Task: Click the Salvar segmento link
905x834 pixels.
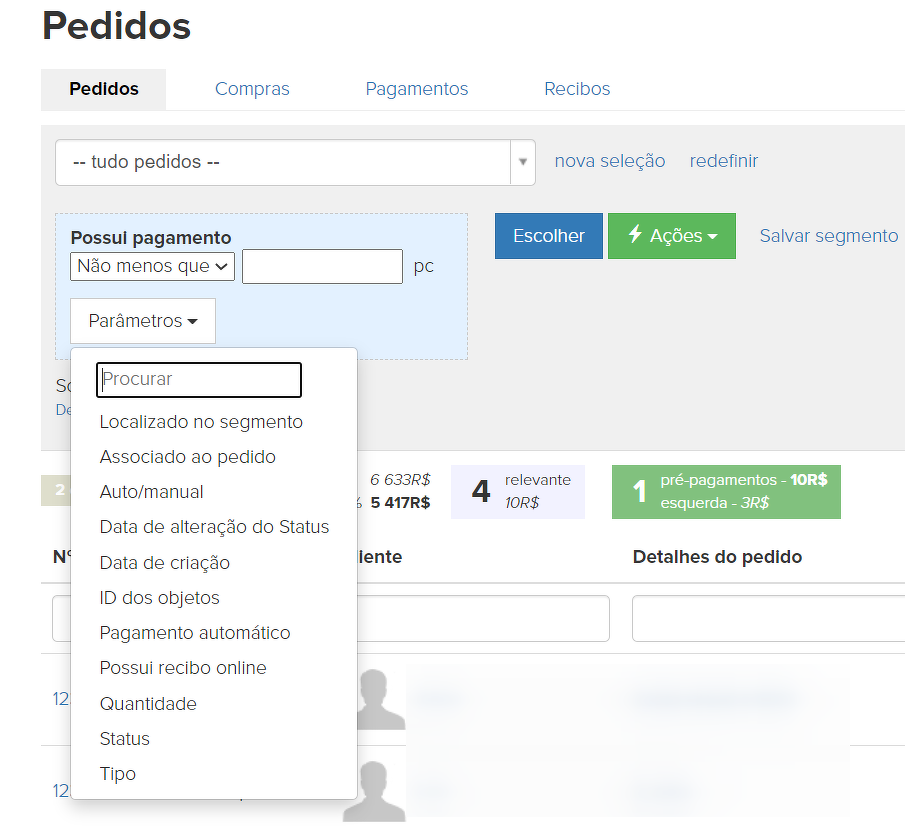Action: [828, 236]
